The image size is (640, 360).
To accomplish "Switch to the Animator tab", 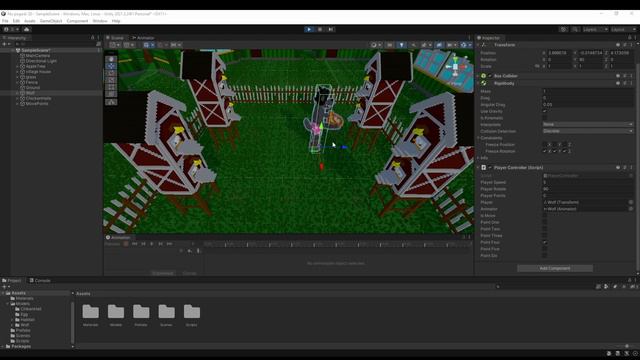I will 143,38.
